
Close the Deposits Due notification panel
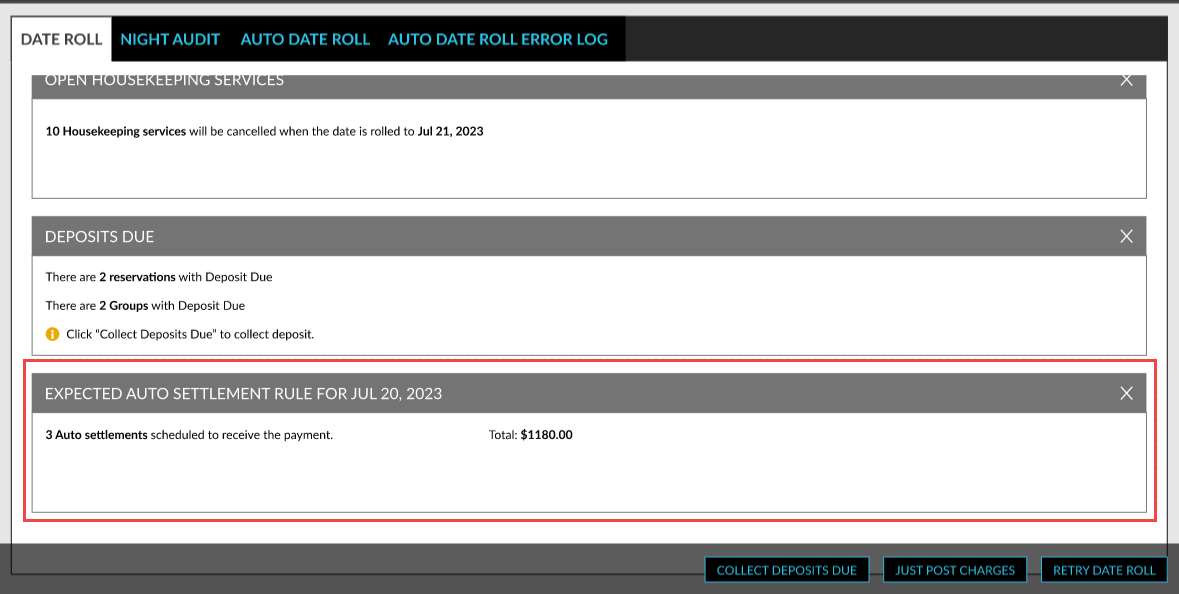[x=1126, y=236]
